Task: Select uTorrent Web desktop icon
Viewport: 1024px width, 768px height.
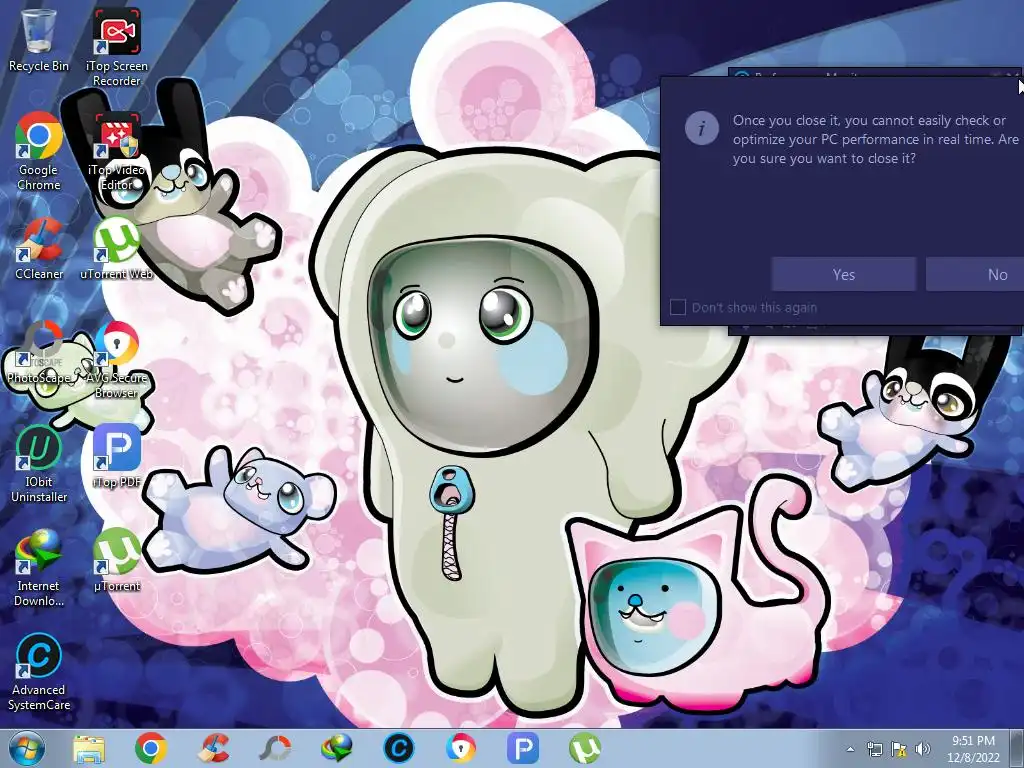Action: click(x=116, y=248)
